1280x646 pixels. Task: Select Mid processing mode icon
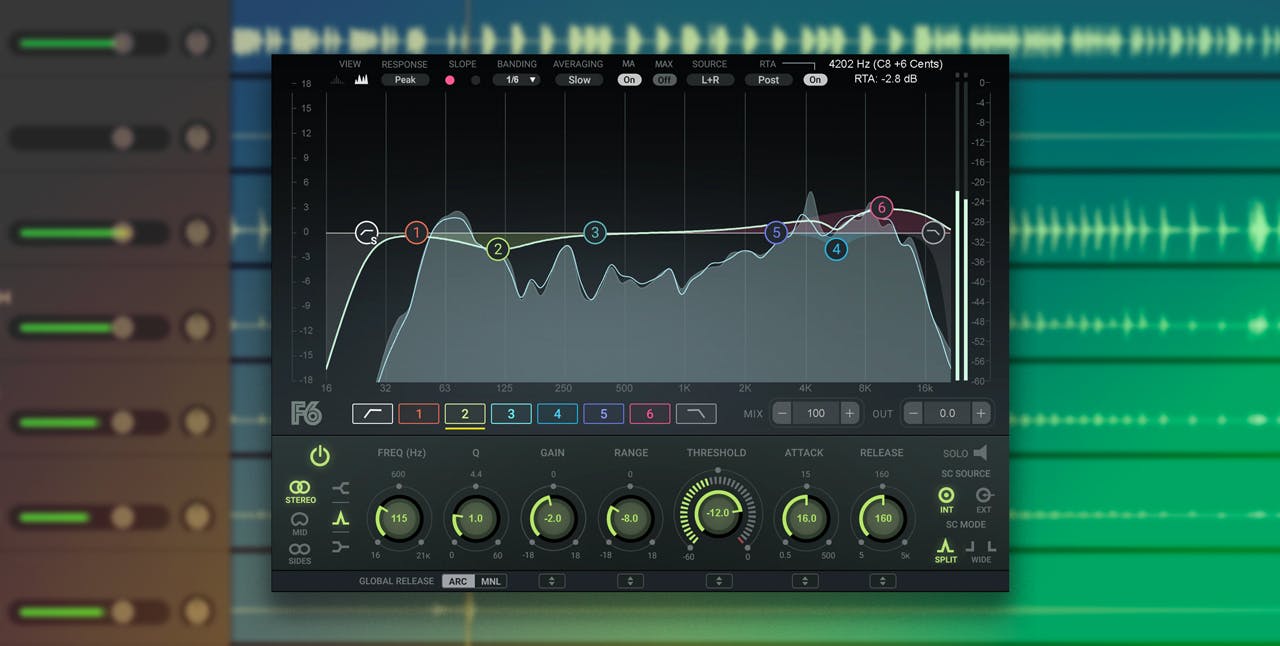300,520
